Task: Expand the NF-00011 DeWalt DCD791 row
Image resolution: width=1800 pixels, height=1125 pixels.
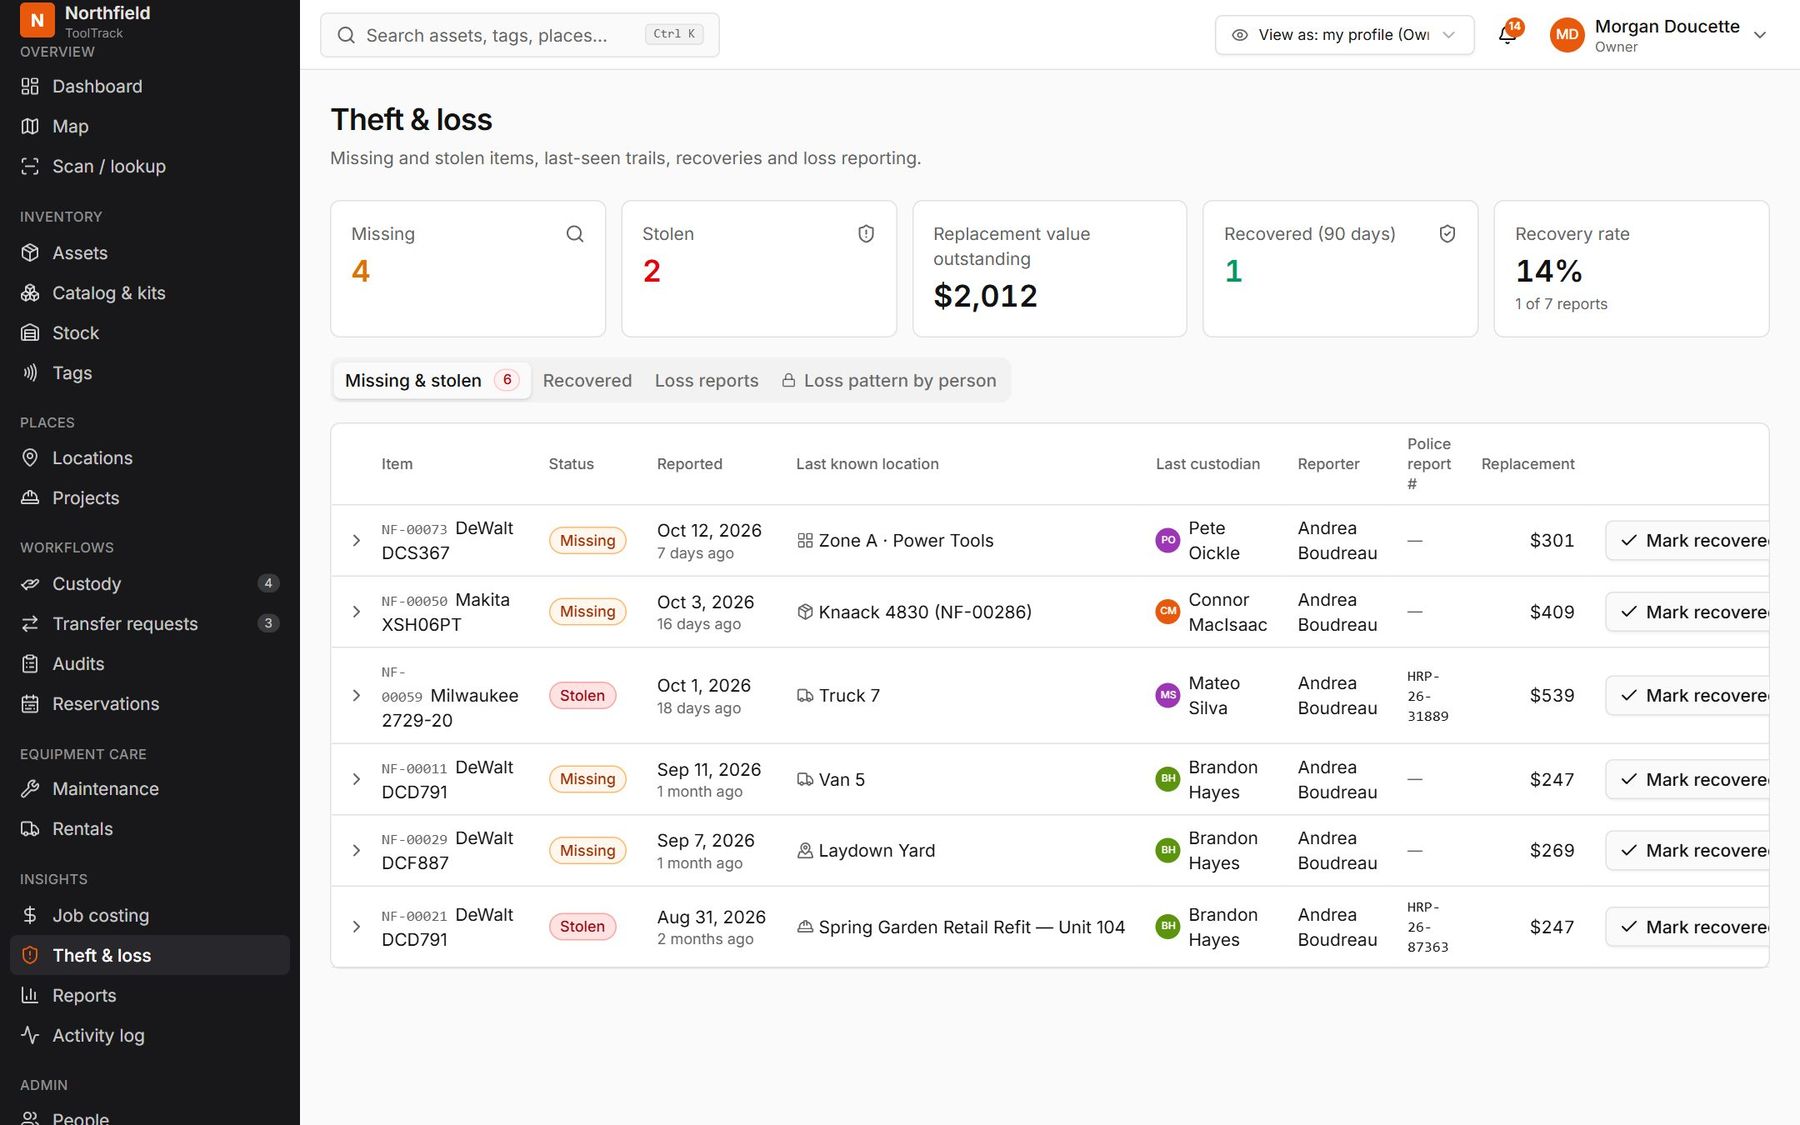Action: tap(356, 779)
